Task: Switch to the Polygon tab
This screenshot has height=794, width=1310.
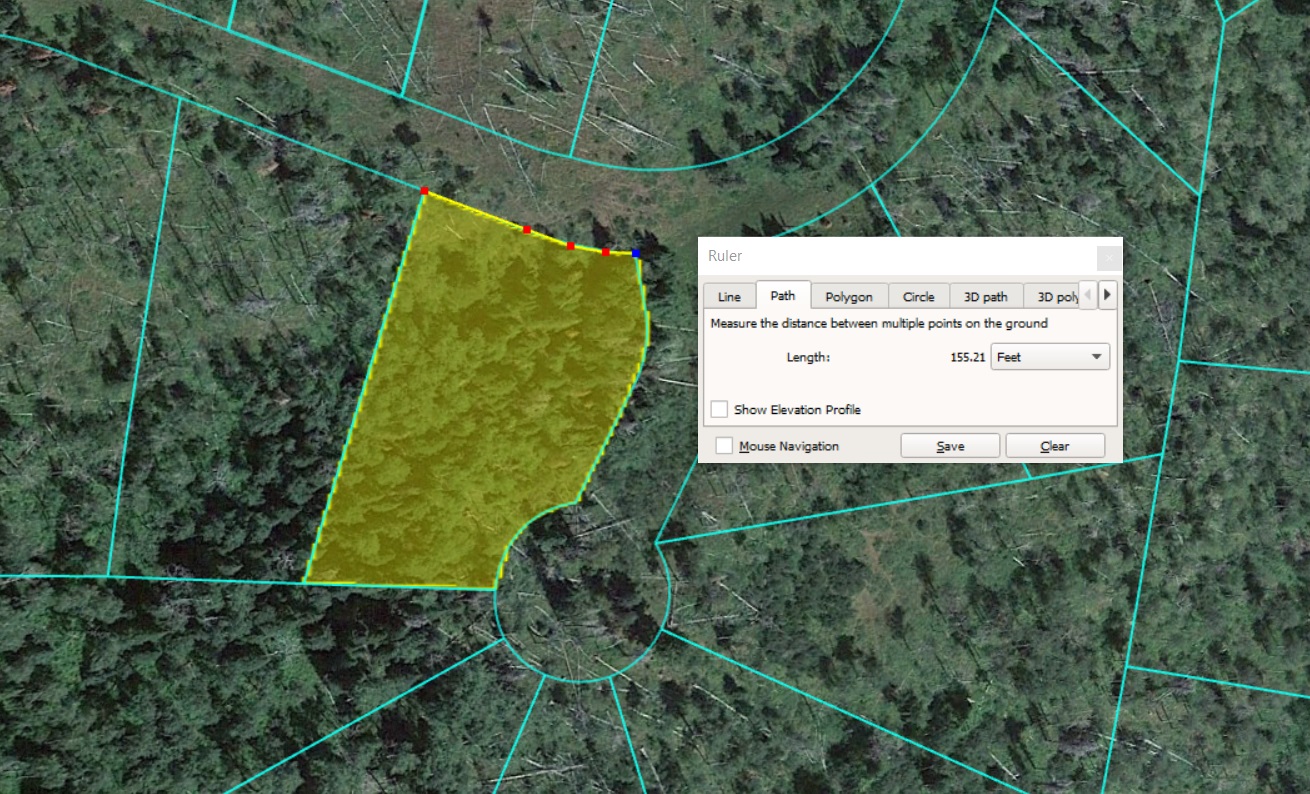Action: click(849, 296)
